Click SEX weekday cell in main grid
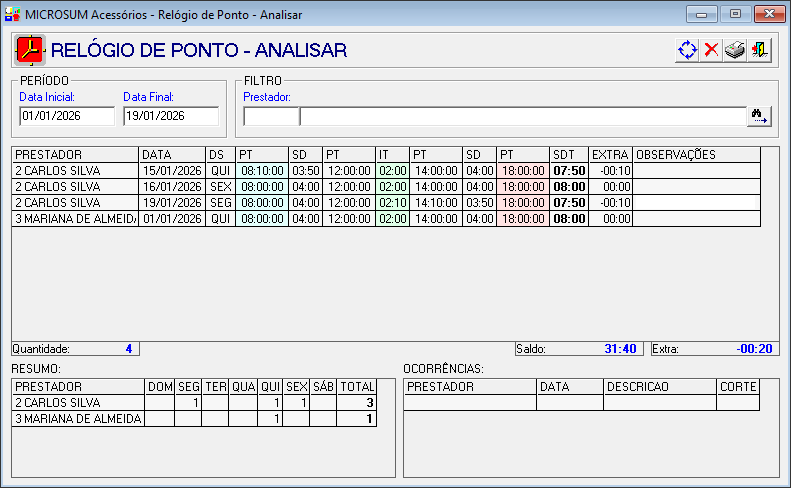 [x=220, y=187]
